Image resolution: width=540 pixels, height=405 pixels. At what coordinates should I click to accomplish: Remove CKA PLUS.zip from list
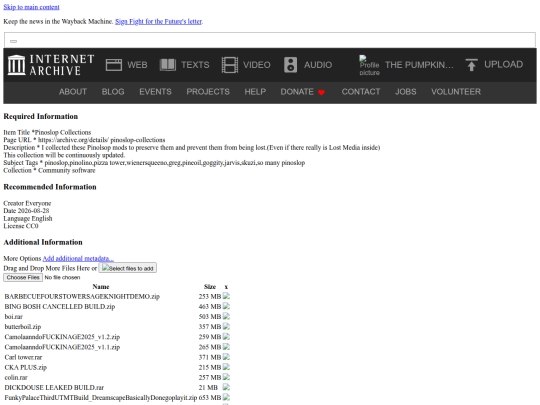coord(226,367)
